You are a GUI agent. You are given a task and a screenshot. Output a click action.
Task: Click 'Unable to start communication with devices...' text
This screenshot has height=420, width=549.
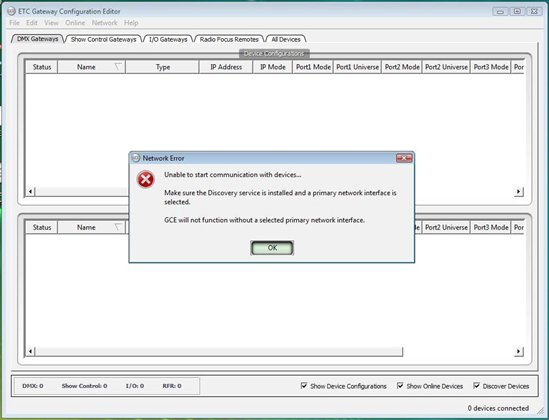coord(233,175)
